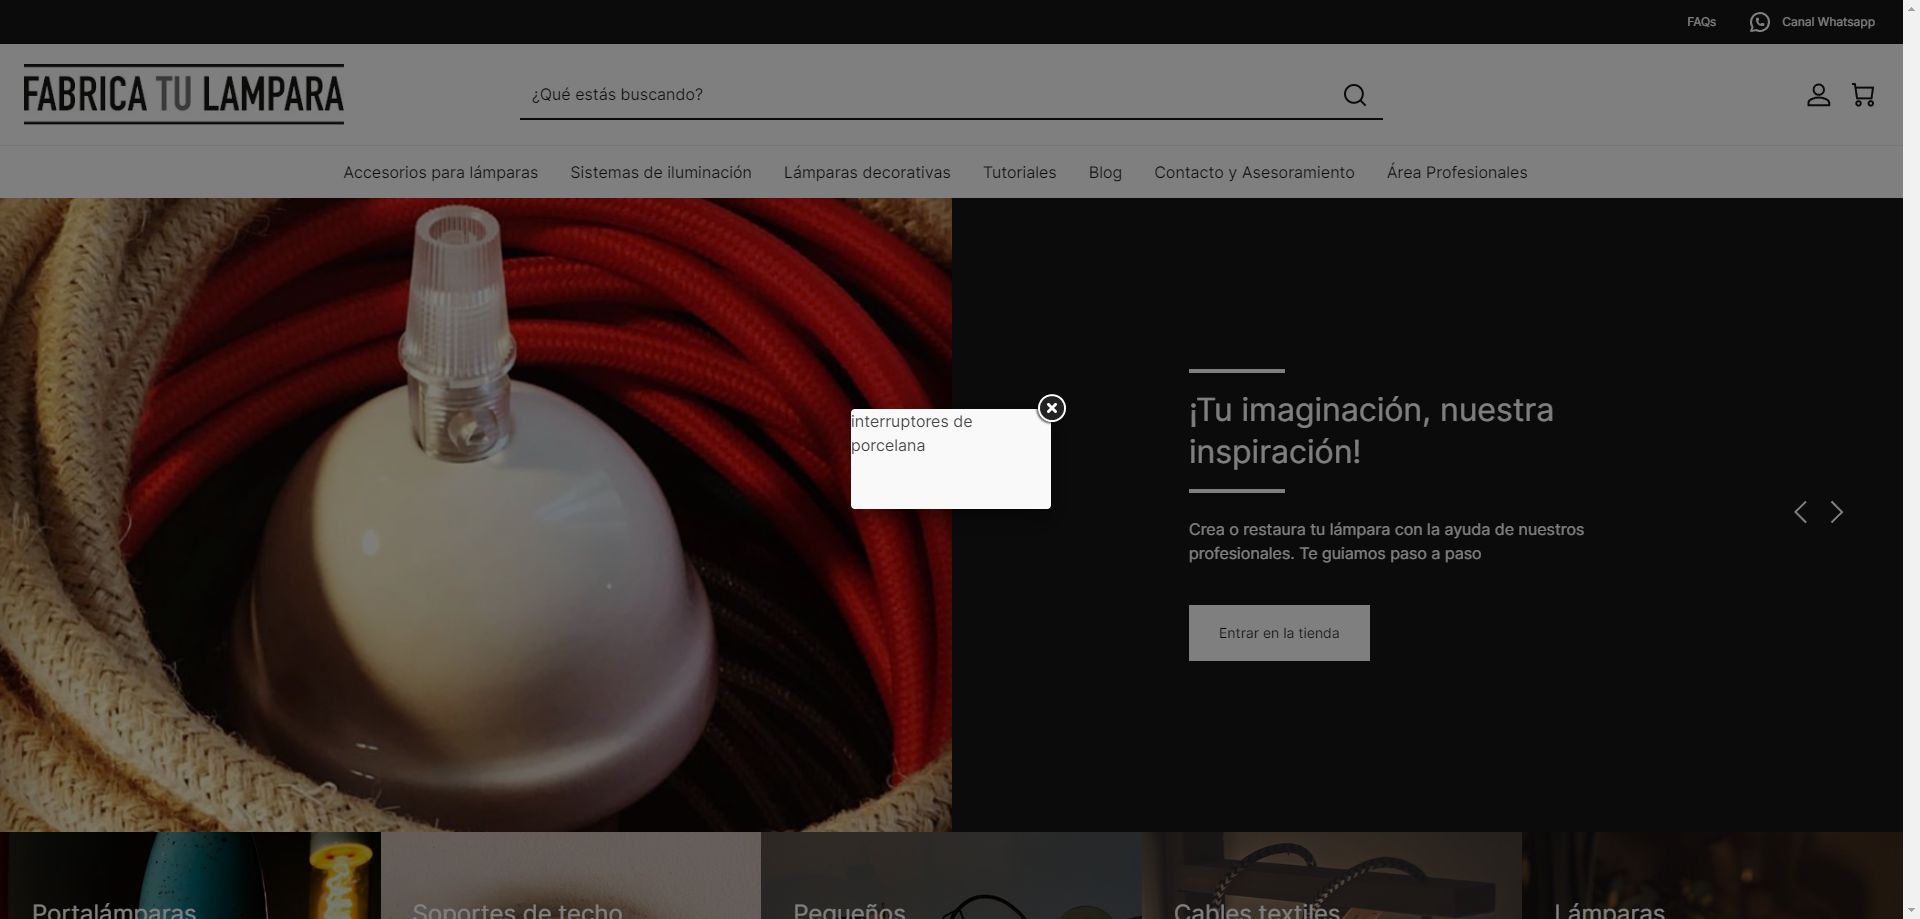The height and width of the screenshot is (919, 1920).
Task: Open the Tutoriales menu item
Action: 1019,172
